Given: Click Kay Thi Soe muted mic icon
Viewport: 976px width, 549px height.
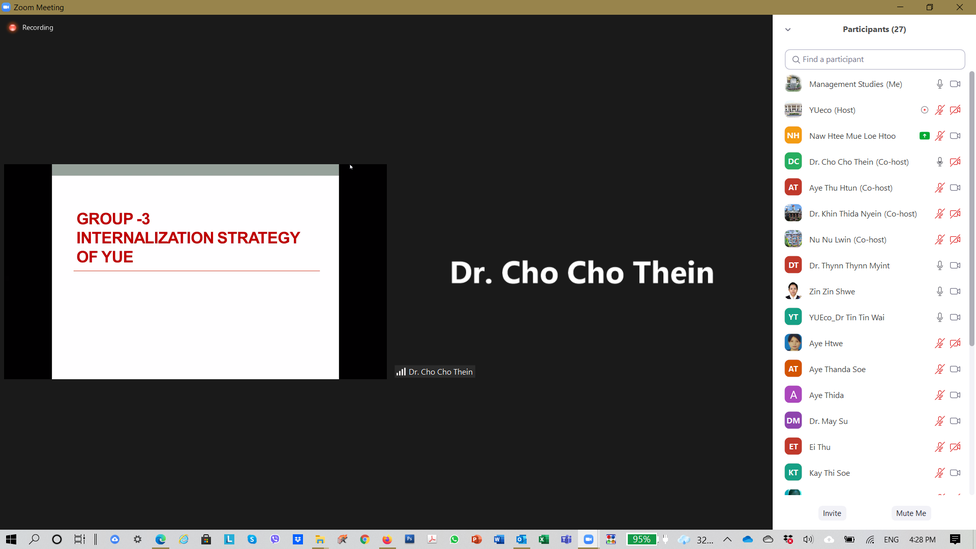Looking at the screenshot, I should (x=940, y=473).
